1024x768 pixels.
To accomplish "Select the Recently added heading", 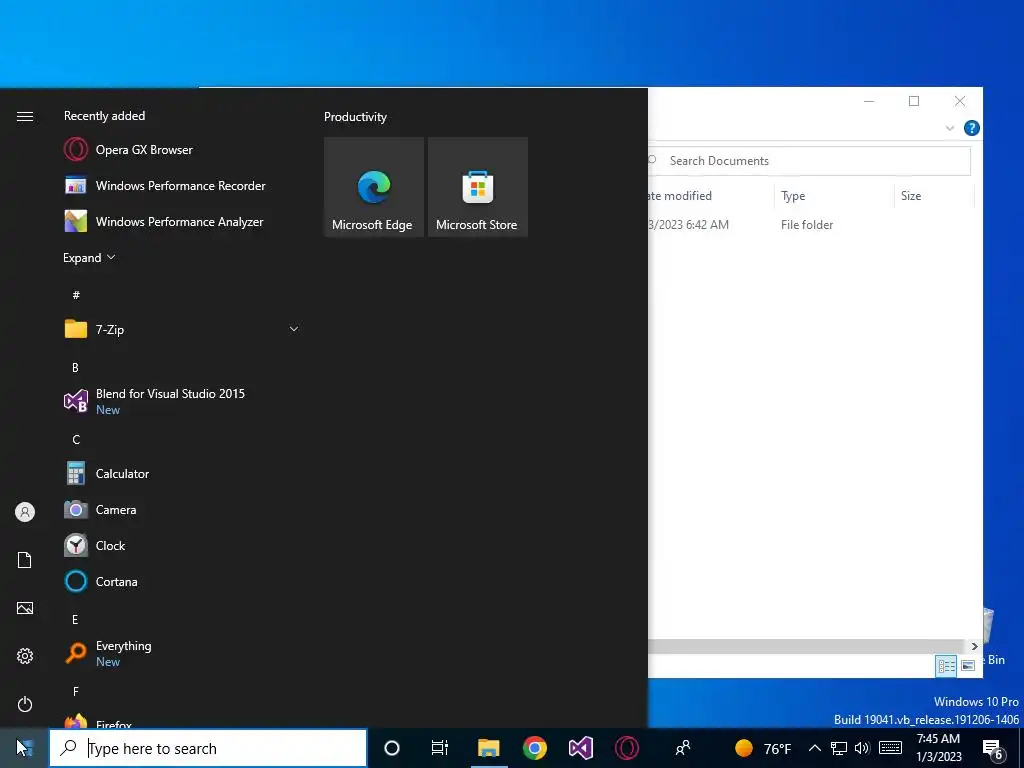I will point(104,116).
